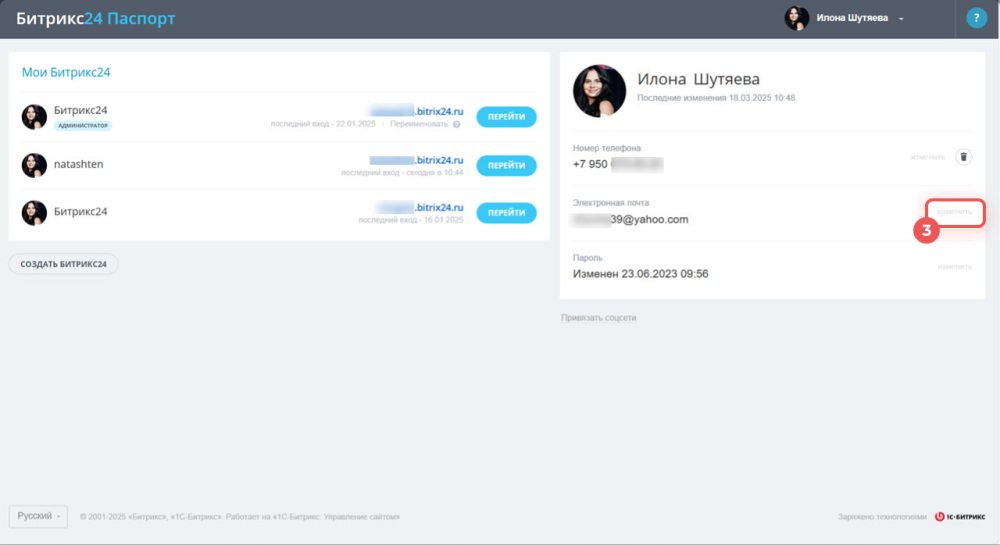Click the name Илона Шутяева in profile card
Viewport: 1000px width, 545px height.
click(698, 79)
